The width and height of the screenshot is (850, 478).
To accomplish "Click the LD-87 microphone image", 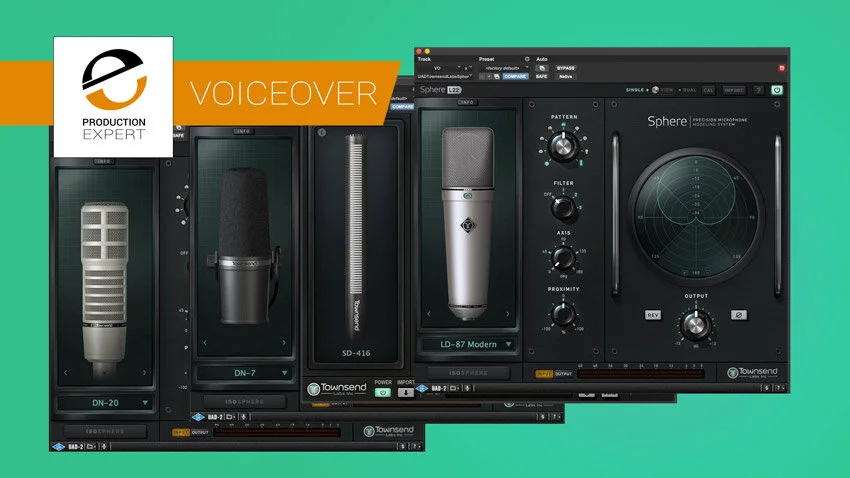I will click(x=467, y=222).
